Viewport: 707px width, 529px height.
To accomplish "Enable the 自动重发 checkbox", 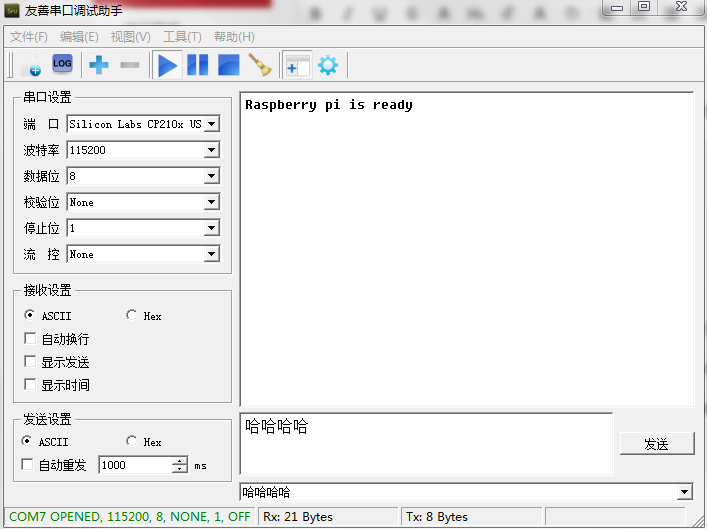I will (27, 464).
